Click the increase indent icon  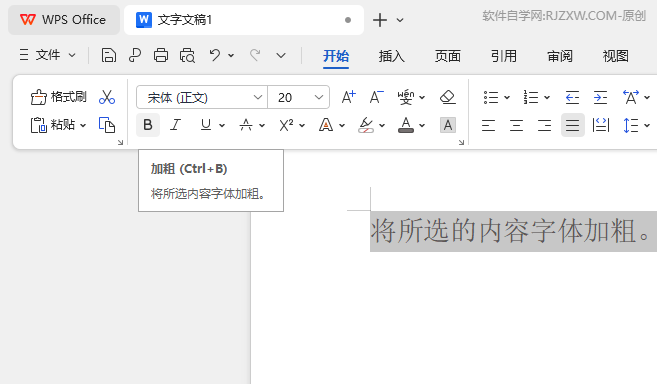[x=600, y=97]
